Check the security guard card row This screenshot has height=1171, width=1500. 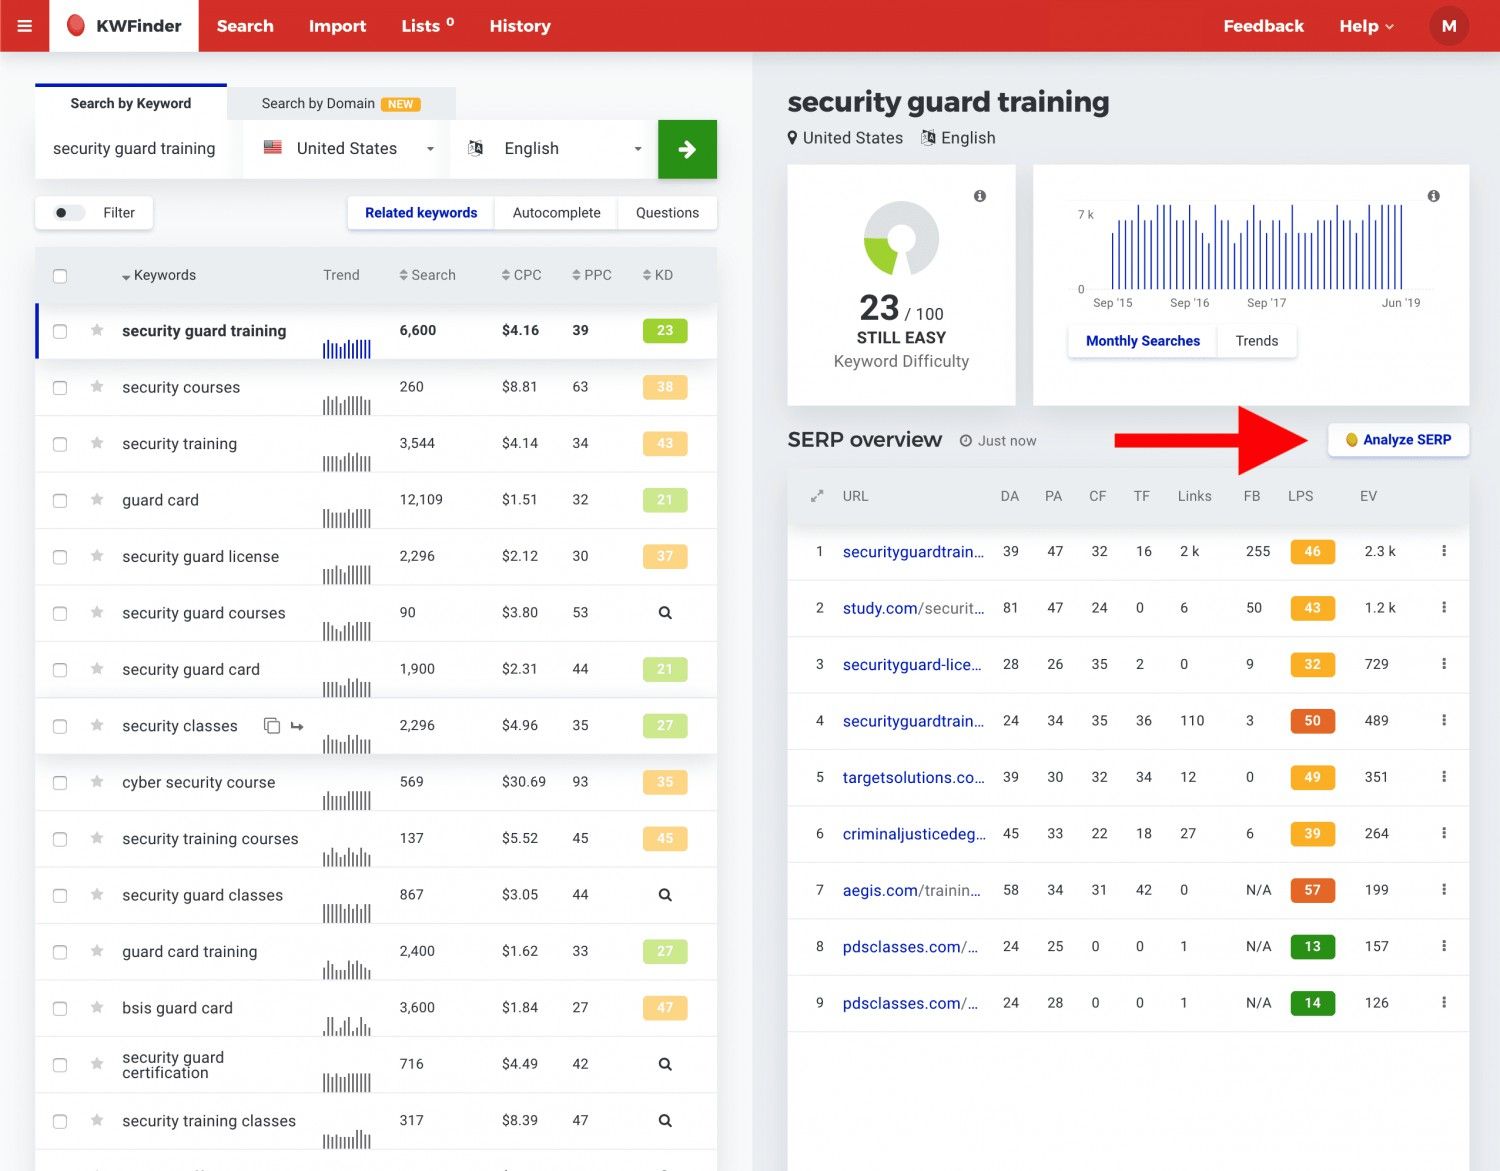[60, 670]
